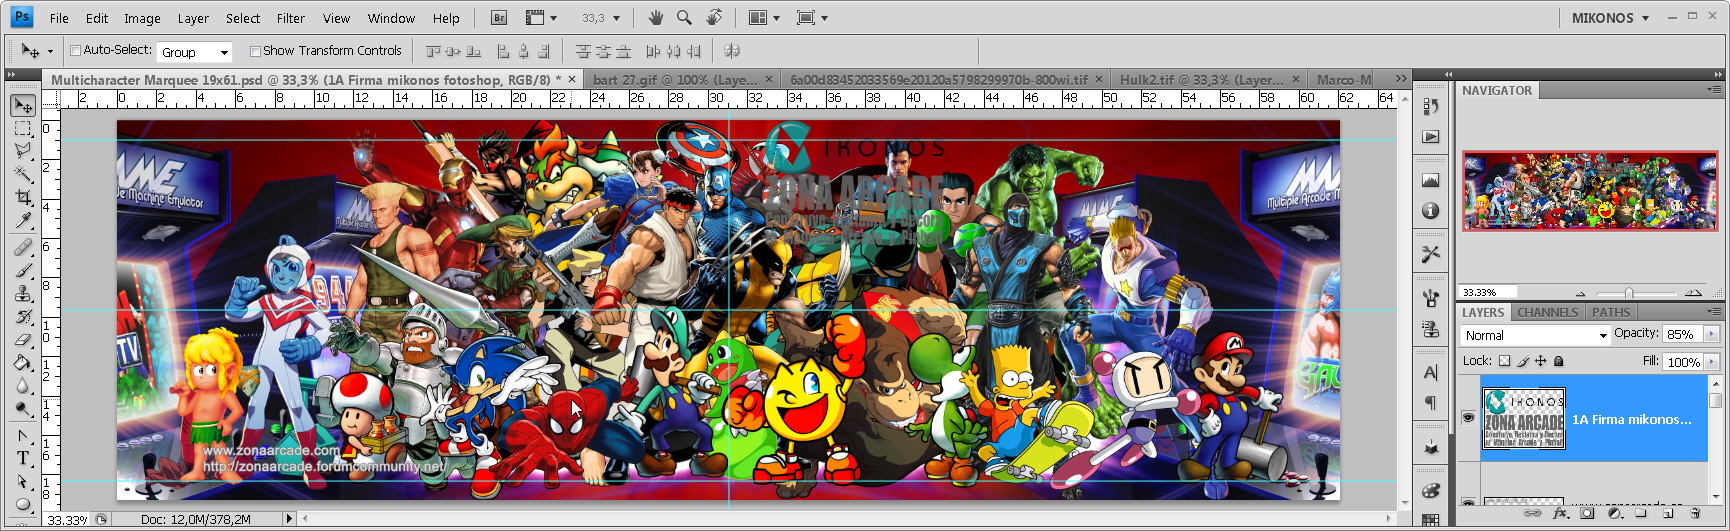Viewport: 1730px width, 531px height.
Task: Open the Auto-Select Group dropdown
Action: pyautogui.click(x=195, y=52)
